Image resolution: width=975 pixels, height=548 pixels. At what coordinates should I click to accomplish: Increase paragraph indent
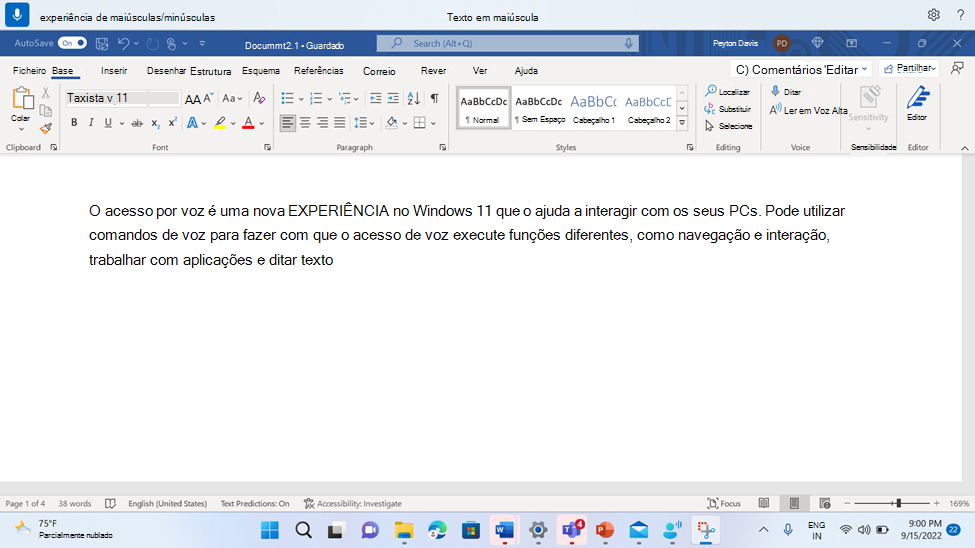pyautogui.click(x=393, y=98)
